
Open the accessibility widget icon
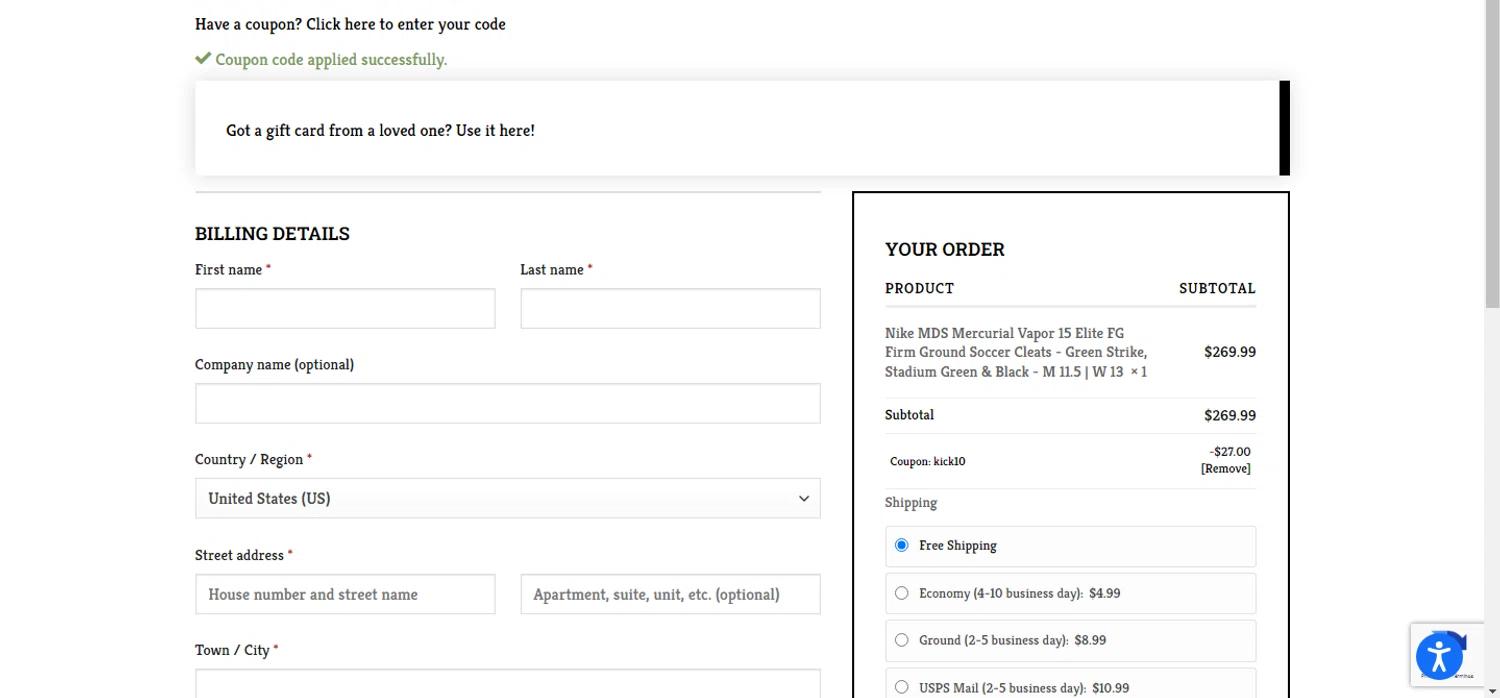coord(1439,657)
